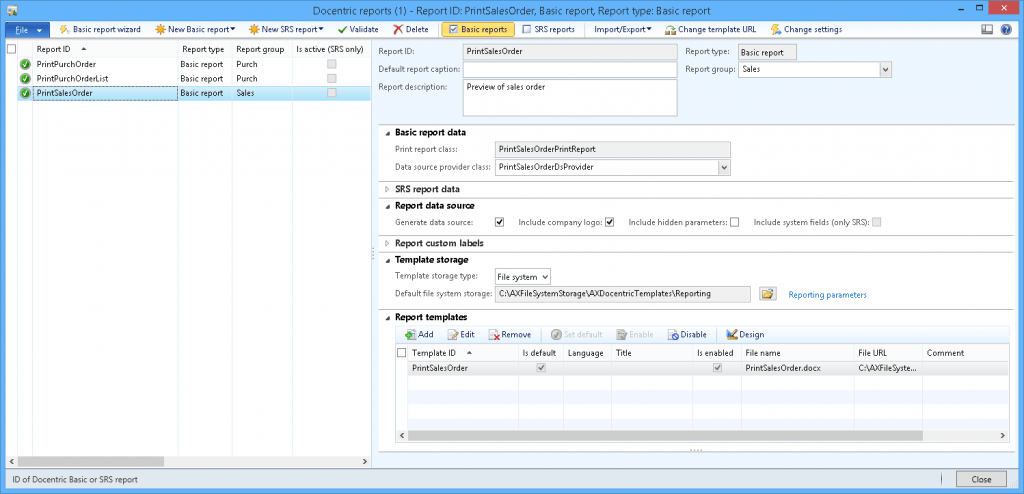Click folder browse icon for file storage
The width and height of the screenshot is (1024, 494).
click(x=767, y=294)
